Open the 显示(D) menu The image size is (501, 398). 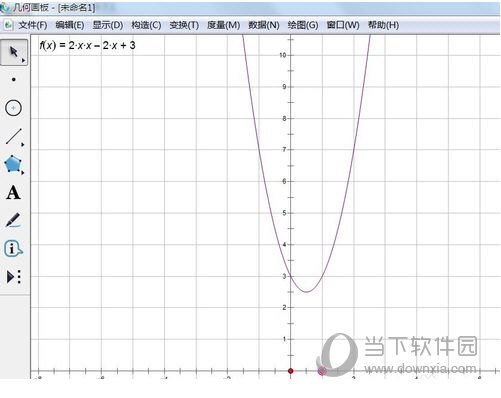(108, 25)
